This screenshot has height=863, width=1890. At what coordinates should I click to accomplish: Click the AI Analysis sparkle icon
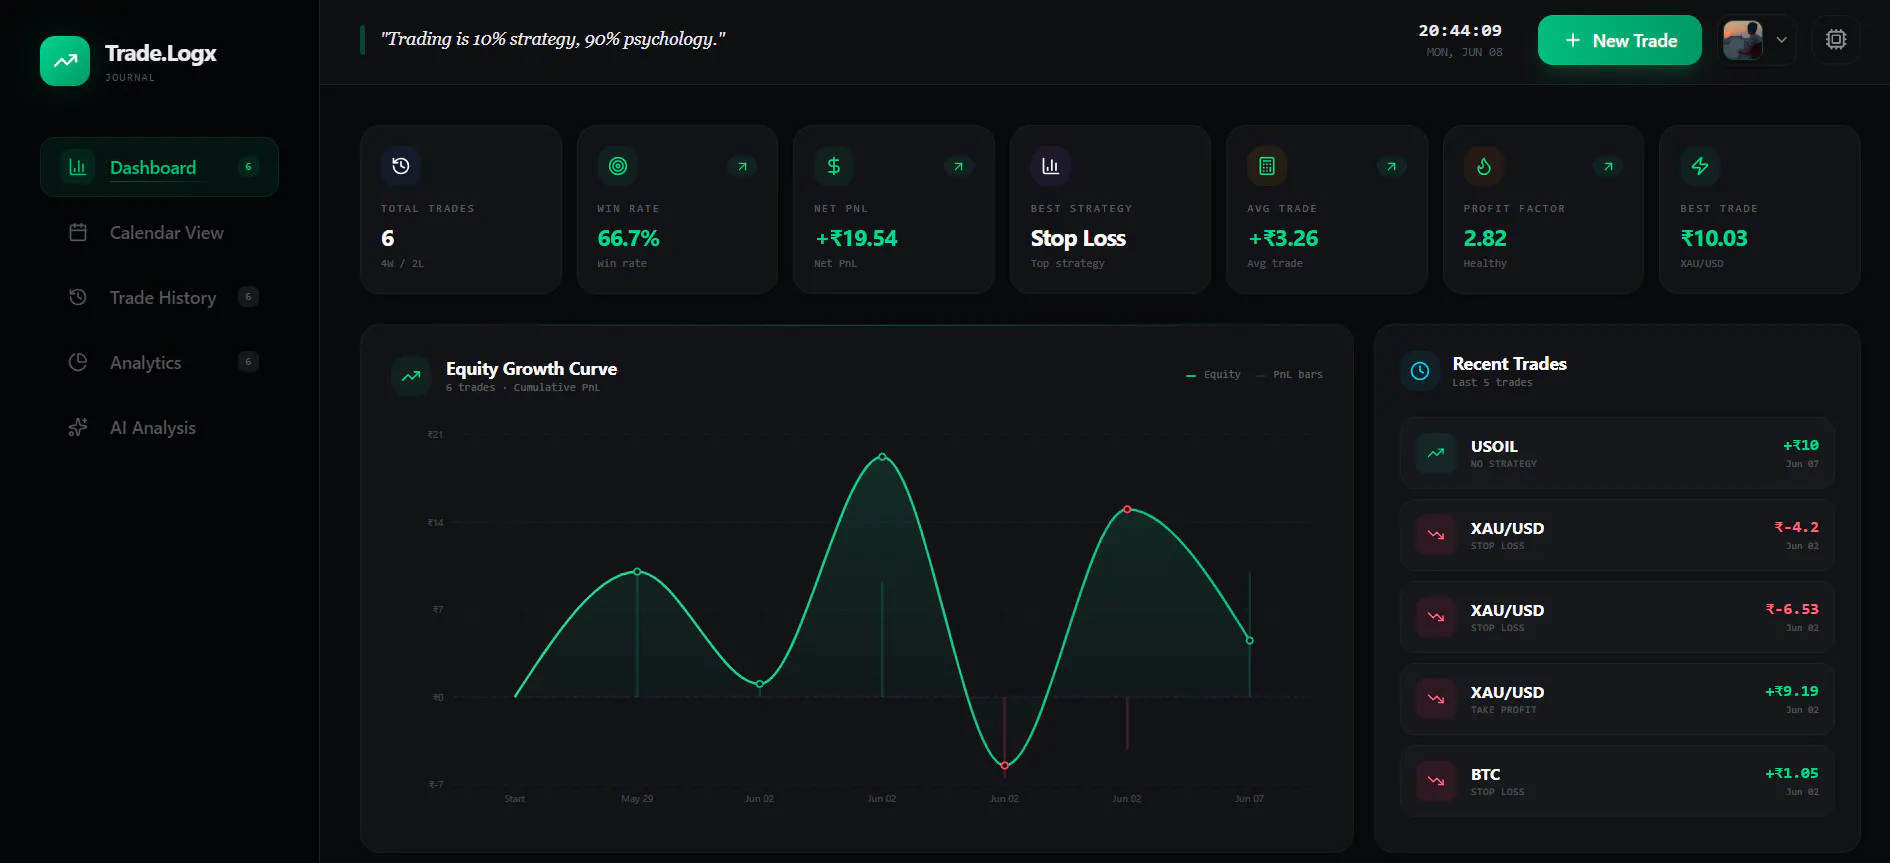[78, 427]
